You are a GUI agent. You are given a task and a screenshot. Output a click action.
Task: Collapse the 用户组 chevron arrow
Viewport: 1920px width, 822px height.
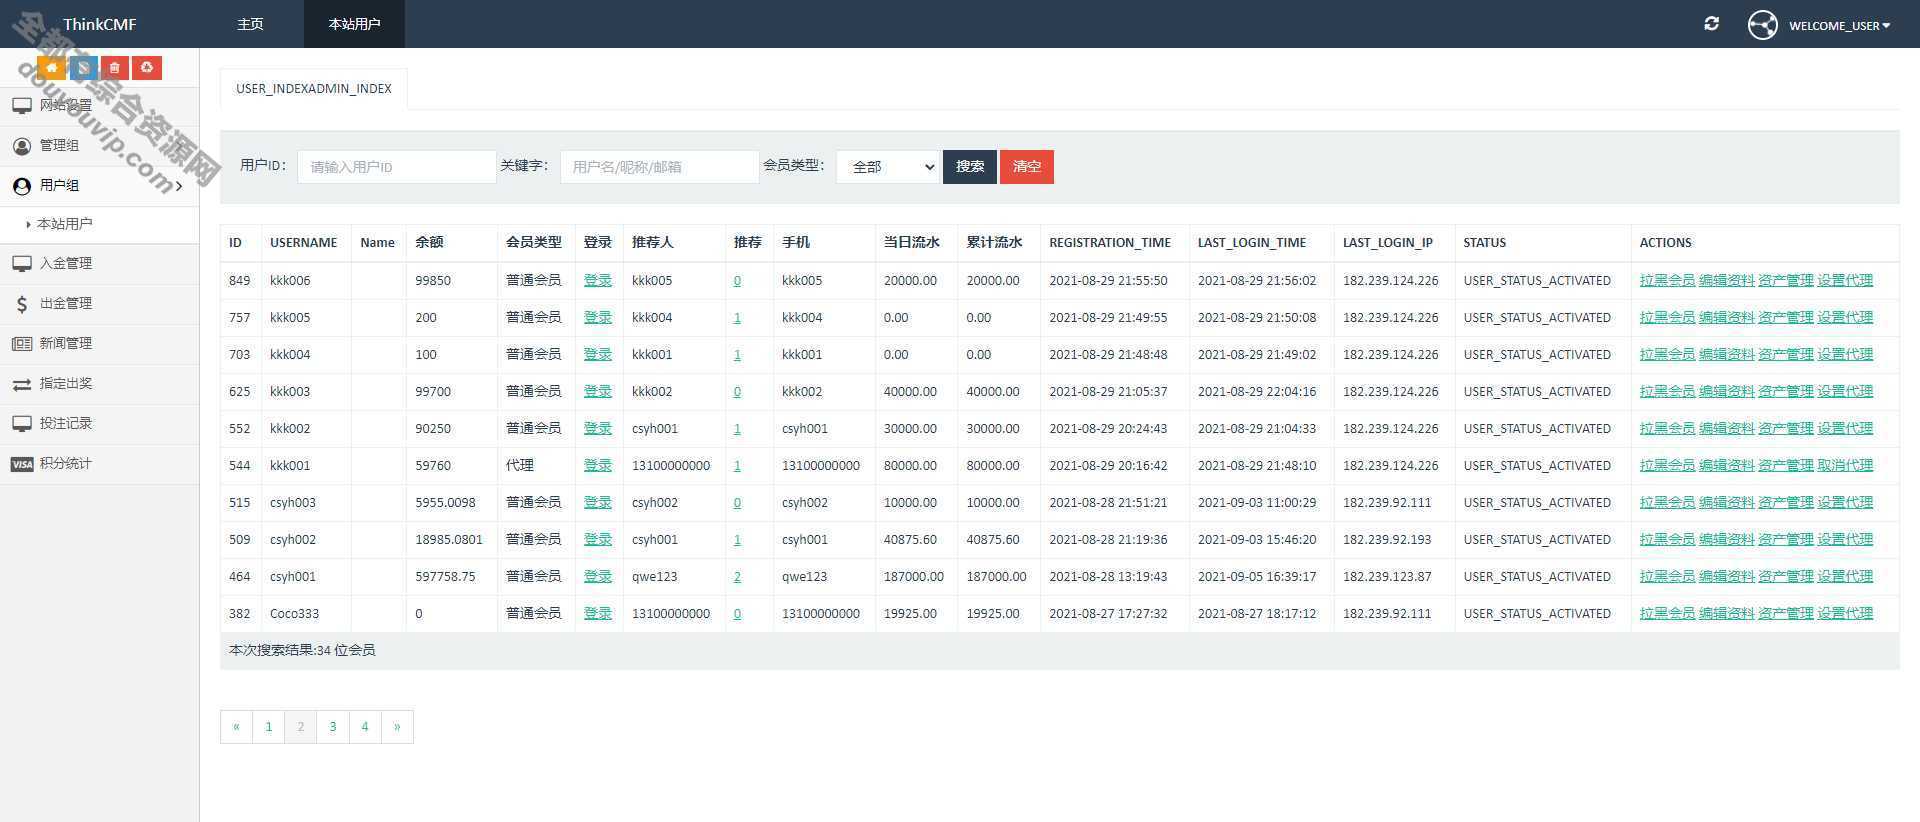(x=179, y=186)
